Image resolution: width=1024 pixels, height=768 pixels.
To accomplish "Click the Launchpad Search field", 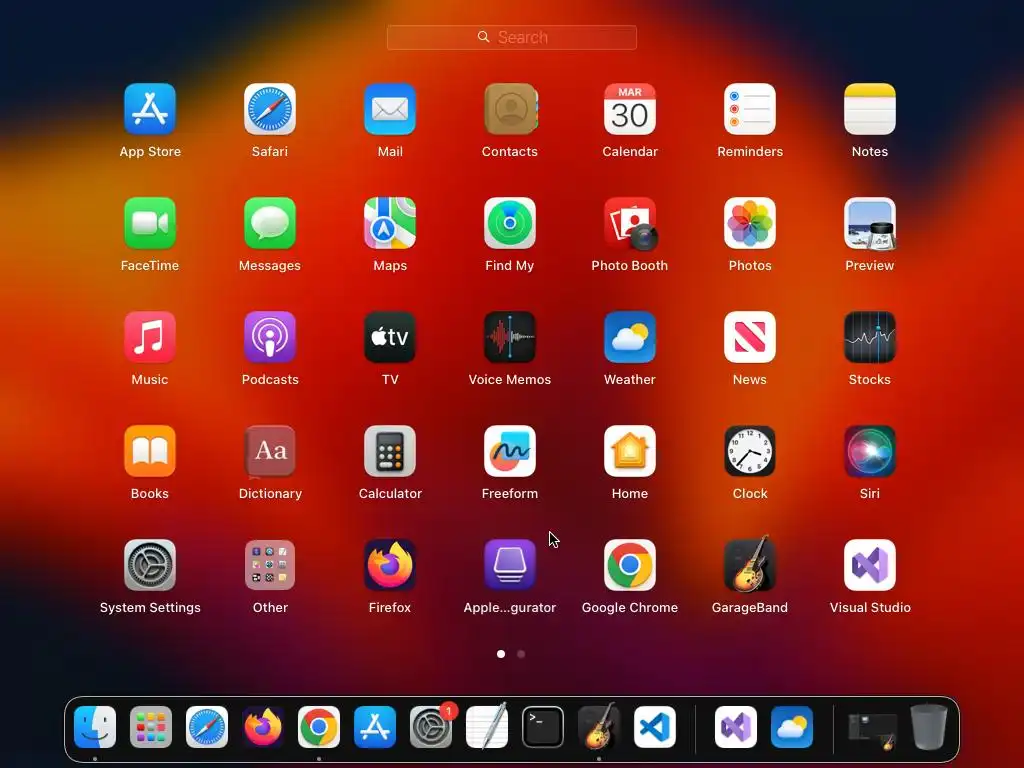I will tap(512, 37).
